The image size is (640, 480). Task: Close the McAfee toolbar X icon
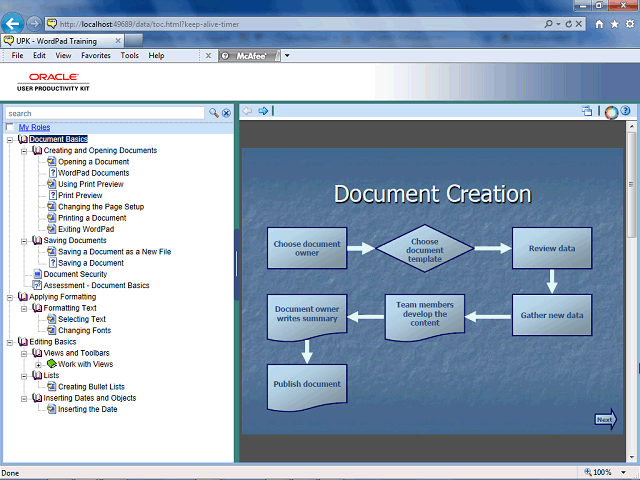click(208, 56)
